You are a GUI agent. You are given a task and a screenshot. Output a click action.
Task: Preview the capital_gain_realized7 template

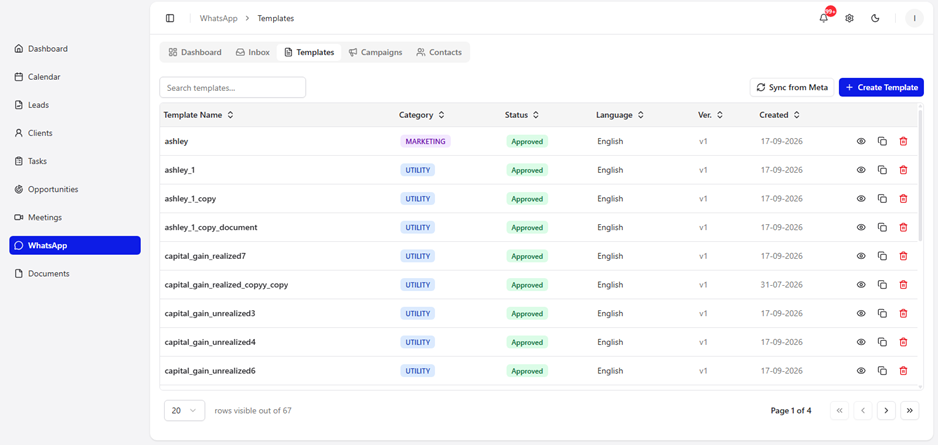[861, 256]
